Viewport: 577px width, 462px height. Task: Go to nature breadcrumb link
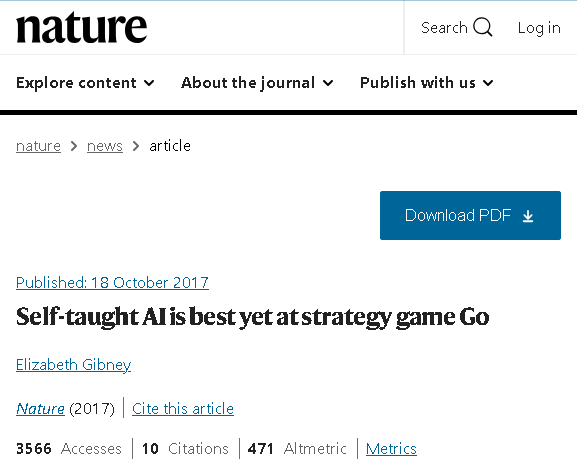coord(38,146)
